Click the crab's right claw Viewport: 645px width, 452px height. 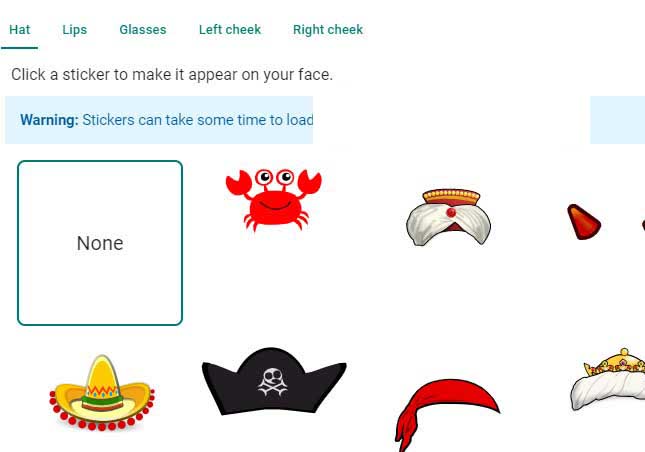click(309, 181)
